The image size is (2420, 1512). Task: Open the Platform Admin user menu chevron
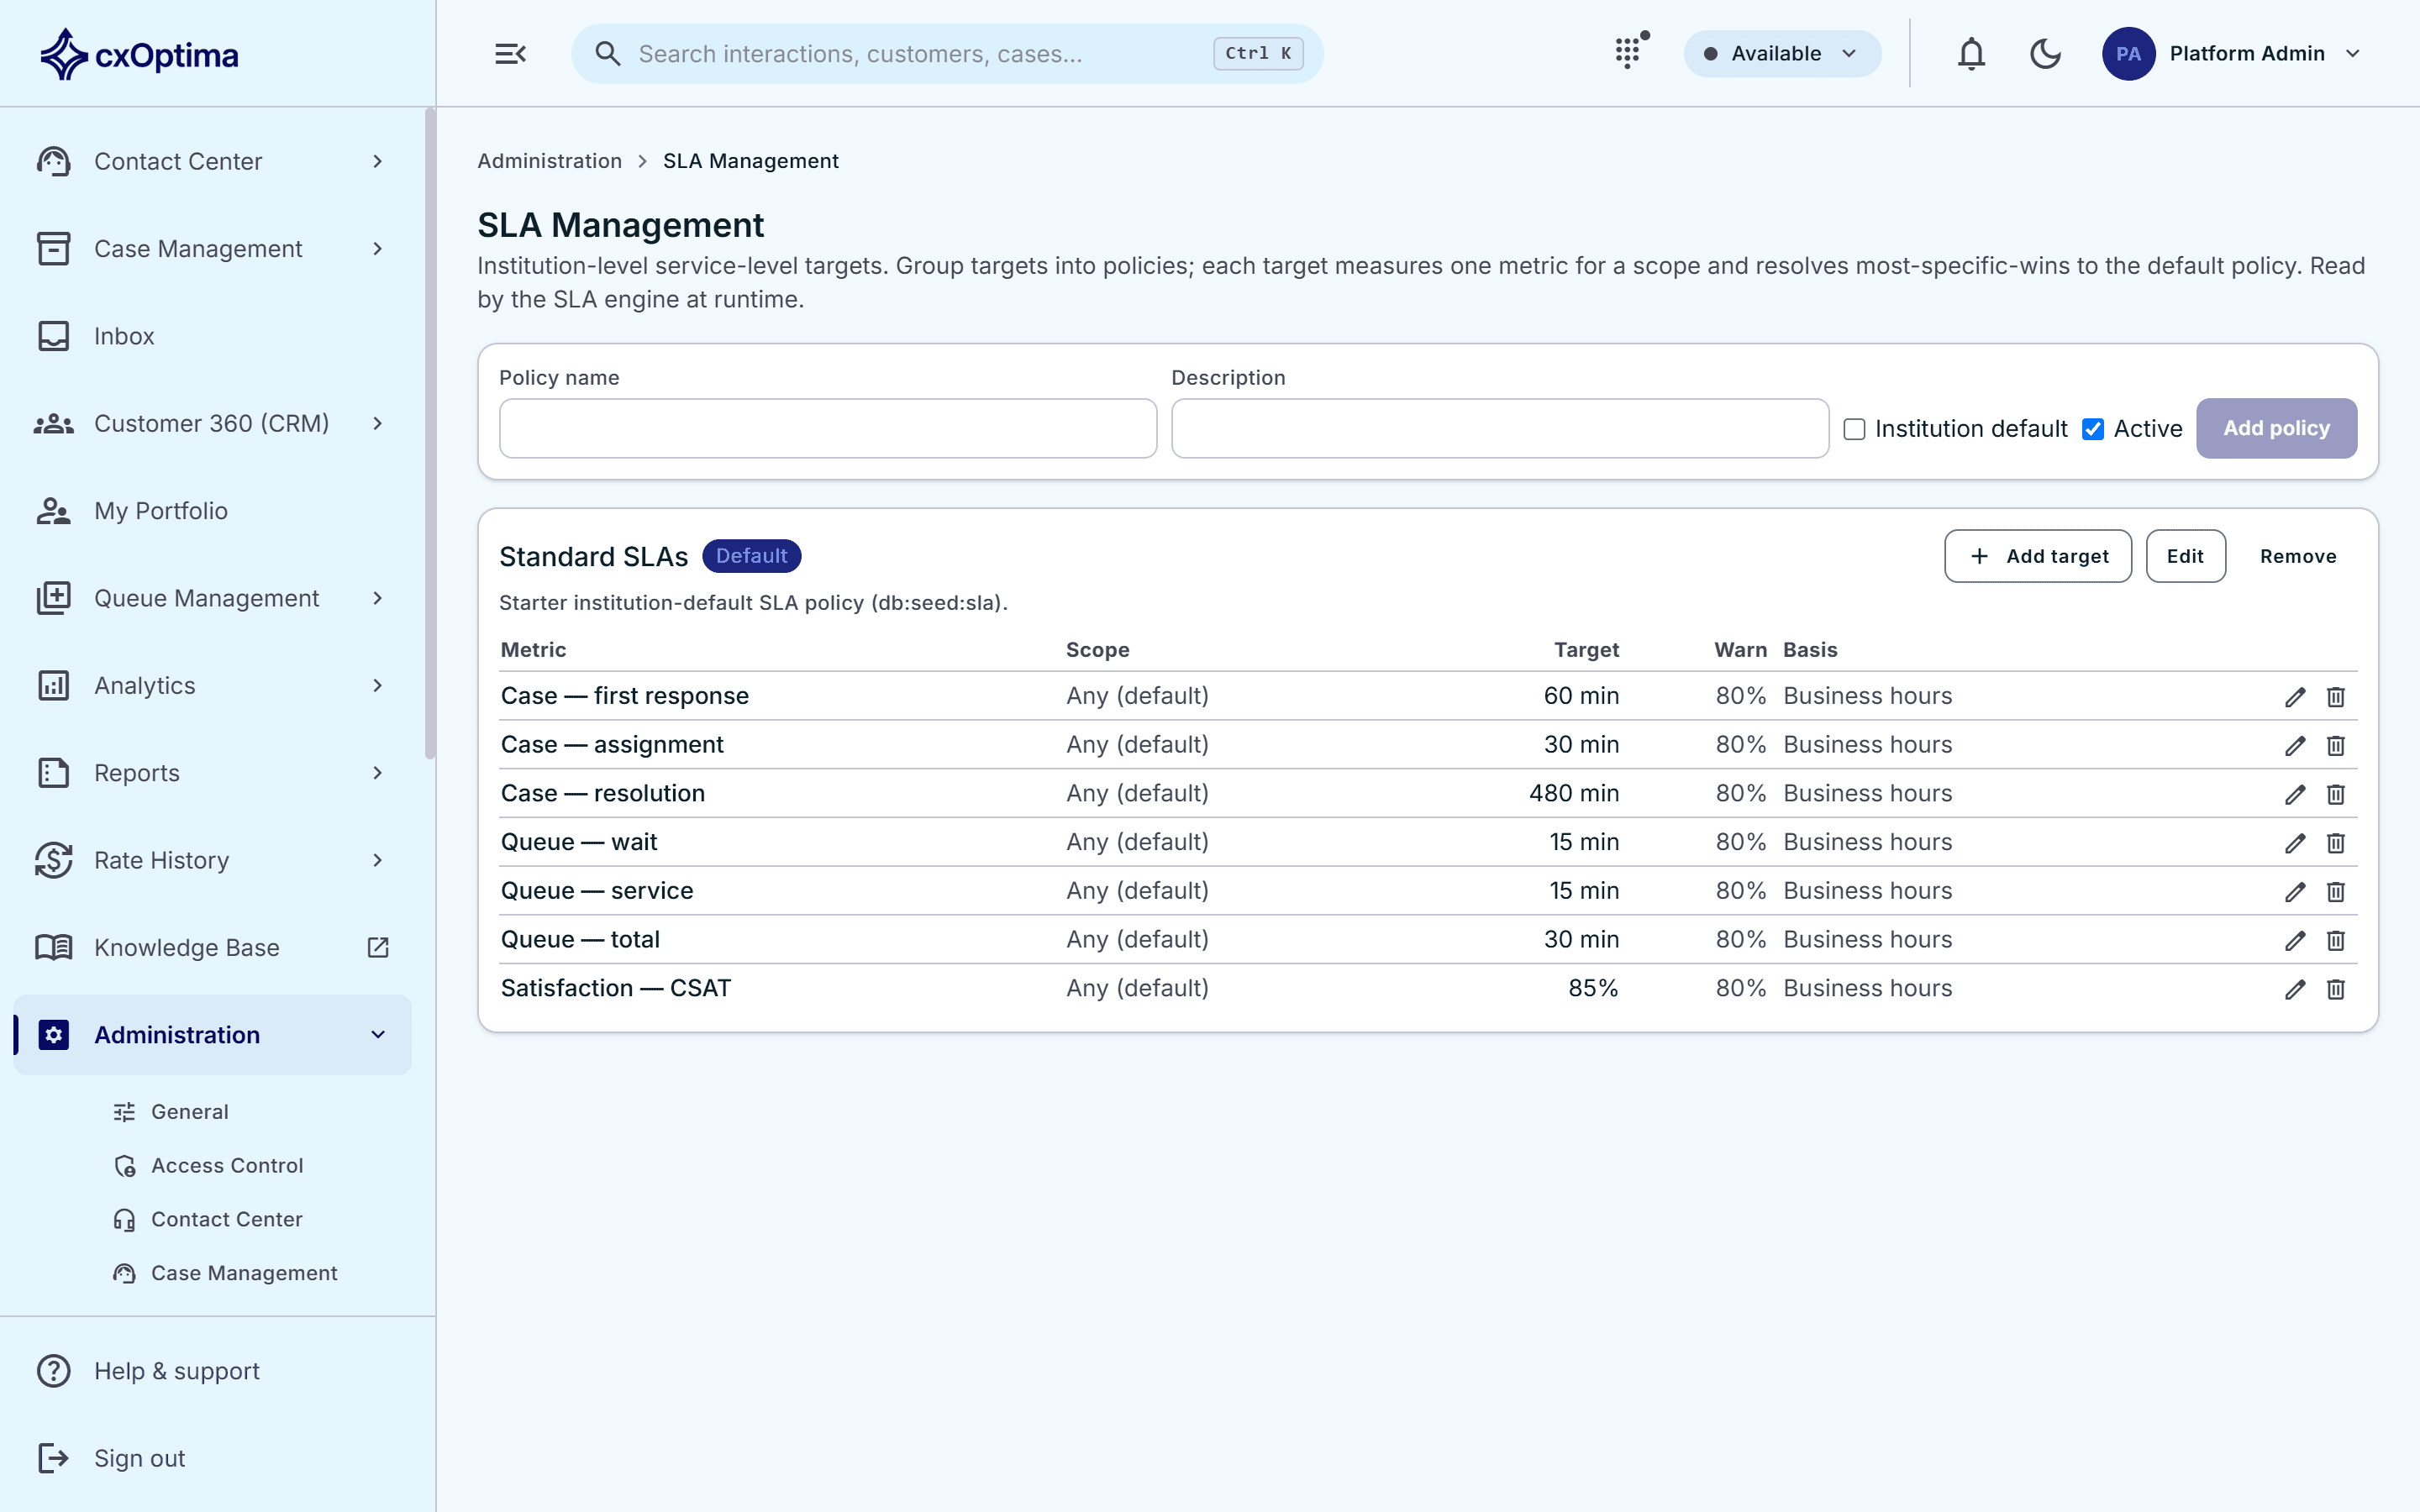coord(2353,54)
